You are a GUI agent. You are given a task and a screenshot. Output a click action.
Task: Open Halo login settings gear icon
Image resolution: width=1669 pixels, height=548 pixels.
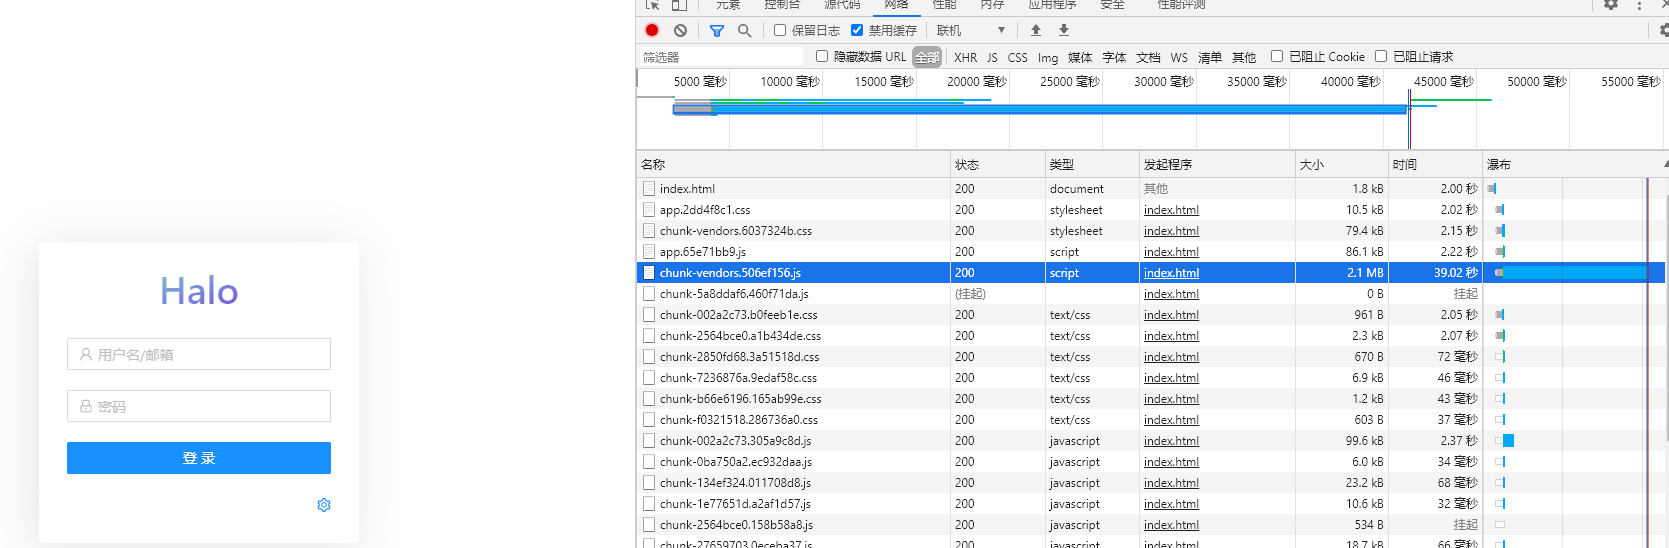(324, 505)
